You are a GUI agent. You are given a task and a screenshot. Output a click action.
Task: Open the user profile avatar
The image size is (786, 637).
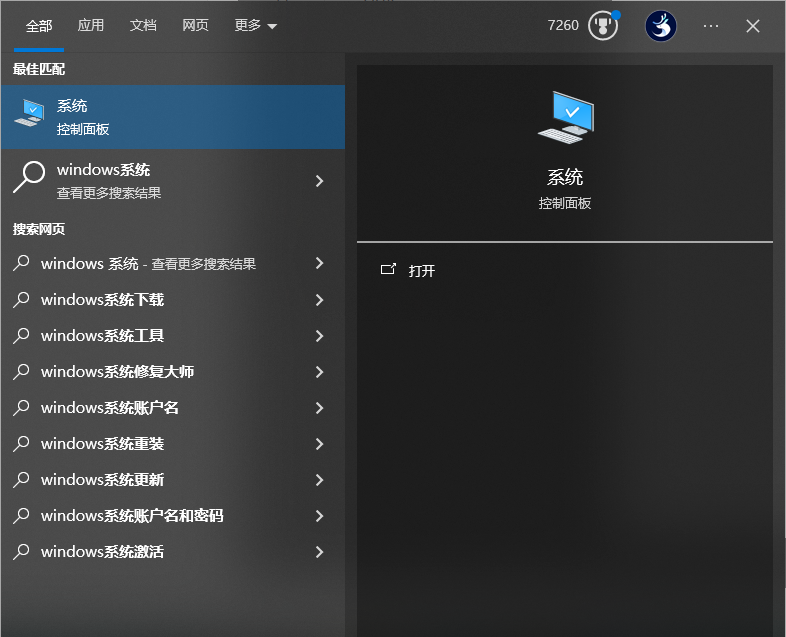(x=661, y=26)
